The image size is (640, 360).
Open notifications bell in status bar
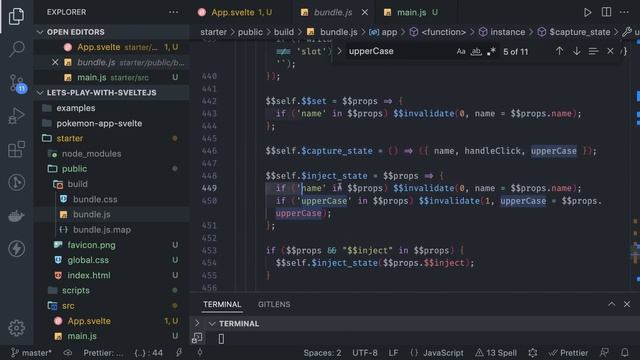(x=624, y=353)
